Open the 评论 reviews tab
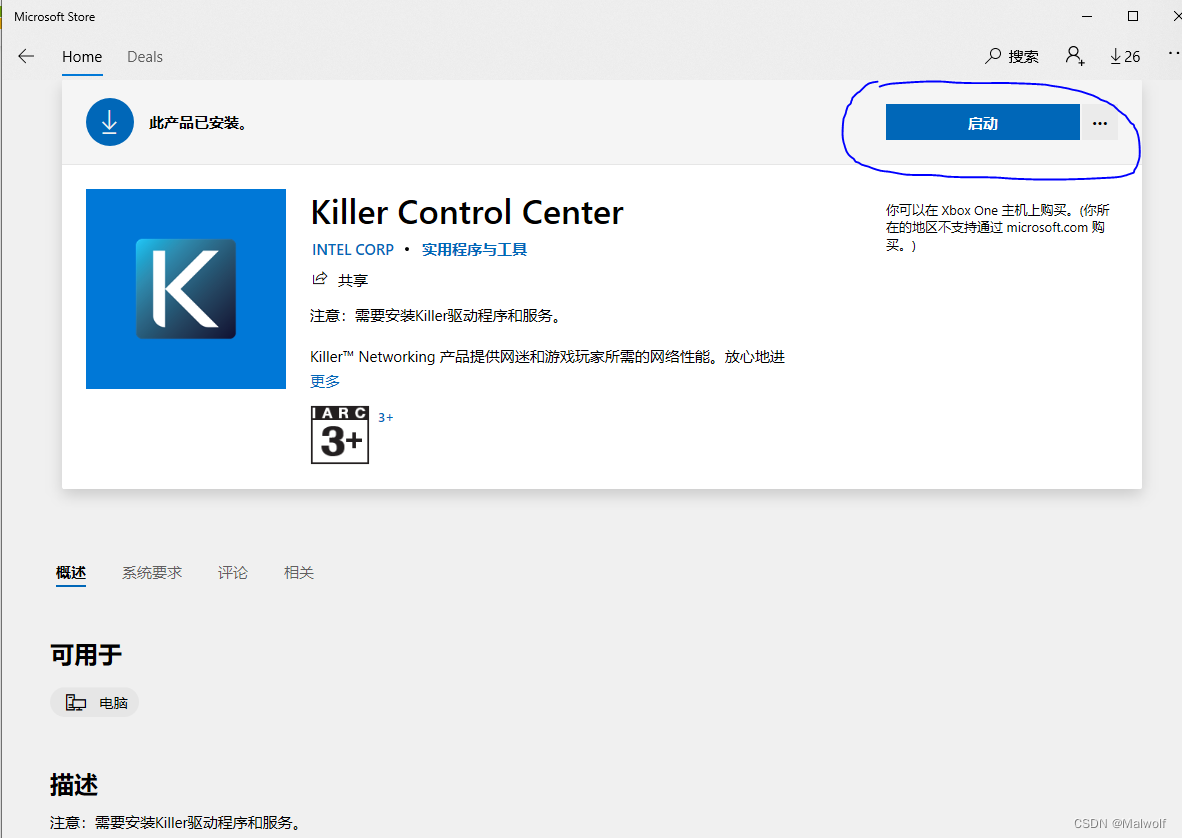The width and height of the screenshot is (1182, 838). 232,573
